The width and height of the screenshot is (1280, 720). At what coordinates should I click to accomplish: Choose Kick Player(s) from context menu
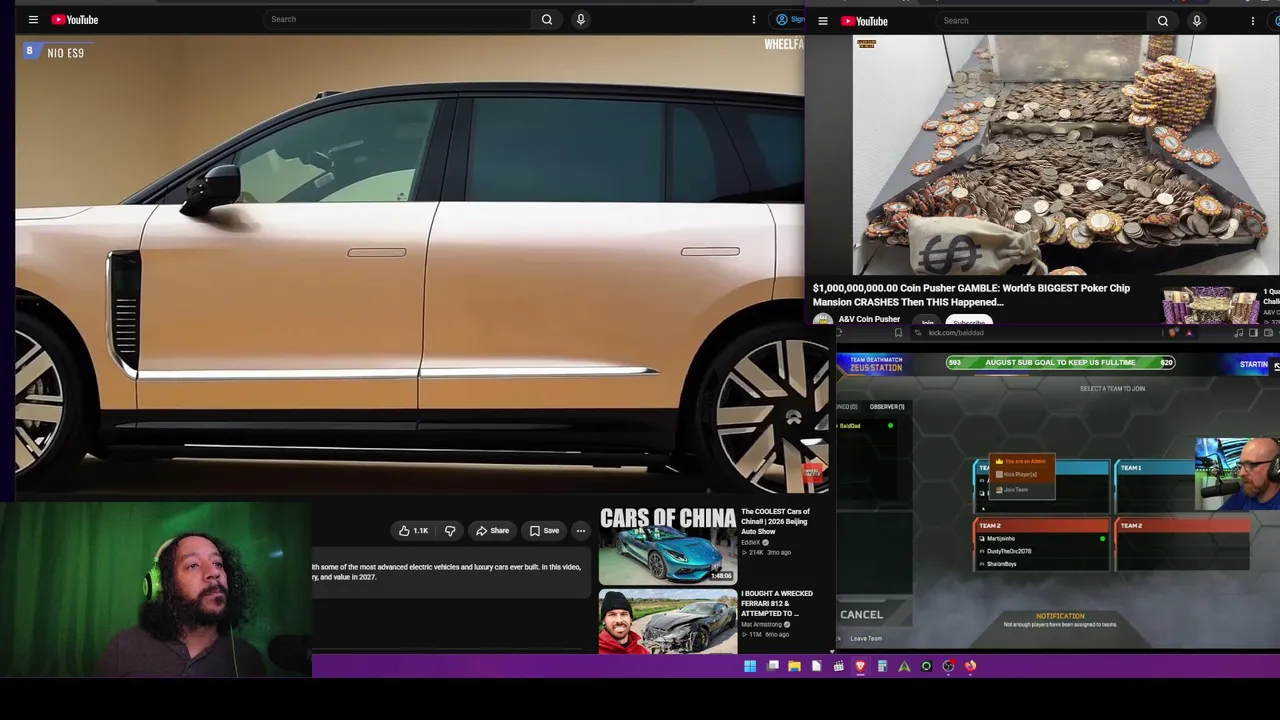1020,474
